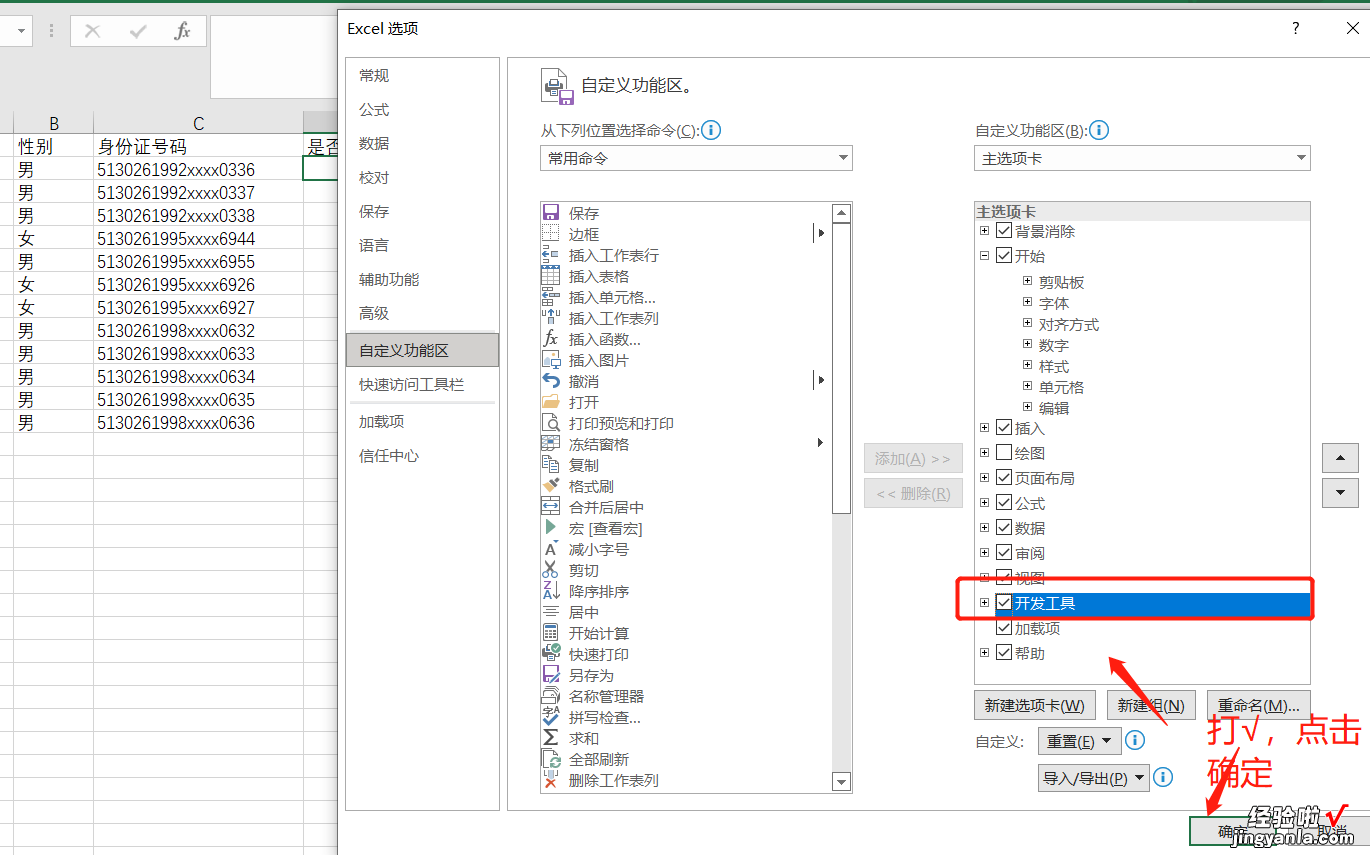Toggle the 加载项 tab checkbox

click(x=1004, y=628)
